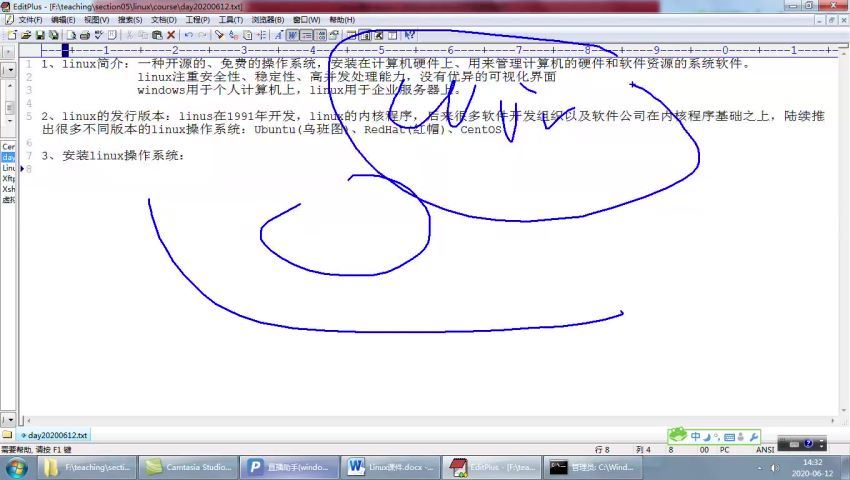Screen dimensions: 850x480
Task: Open Replace dialog from toolbar
Action: click(234, 35)
